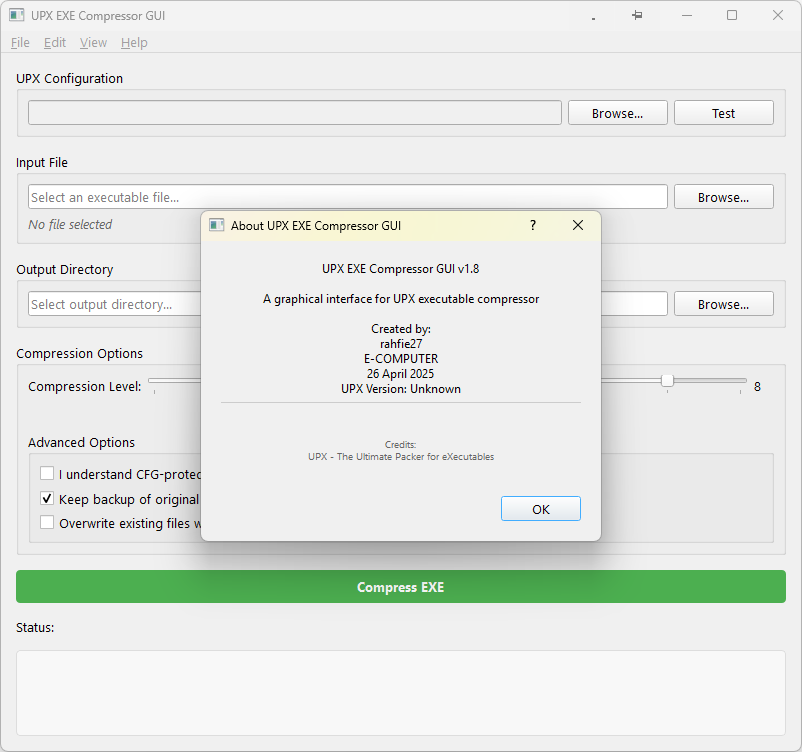Click the About dialog title bar icon
This screenshot has width=802, height=752.
[x=217, y=225]
